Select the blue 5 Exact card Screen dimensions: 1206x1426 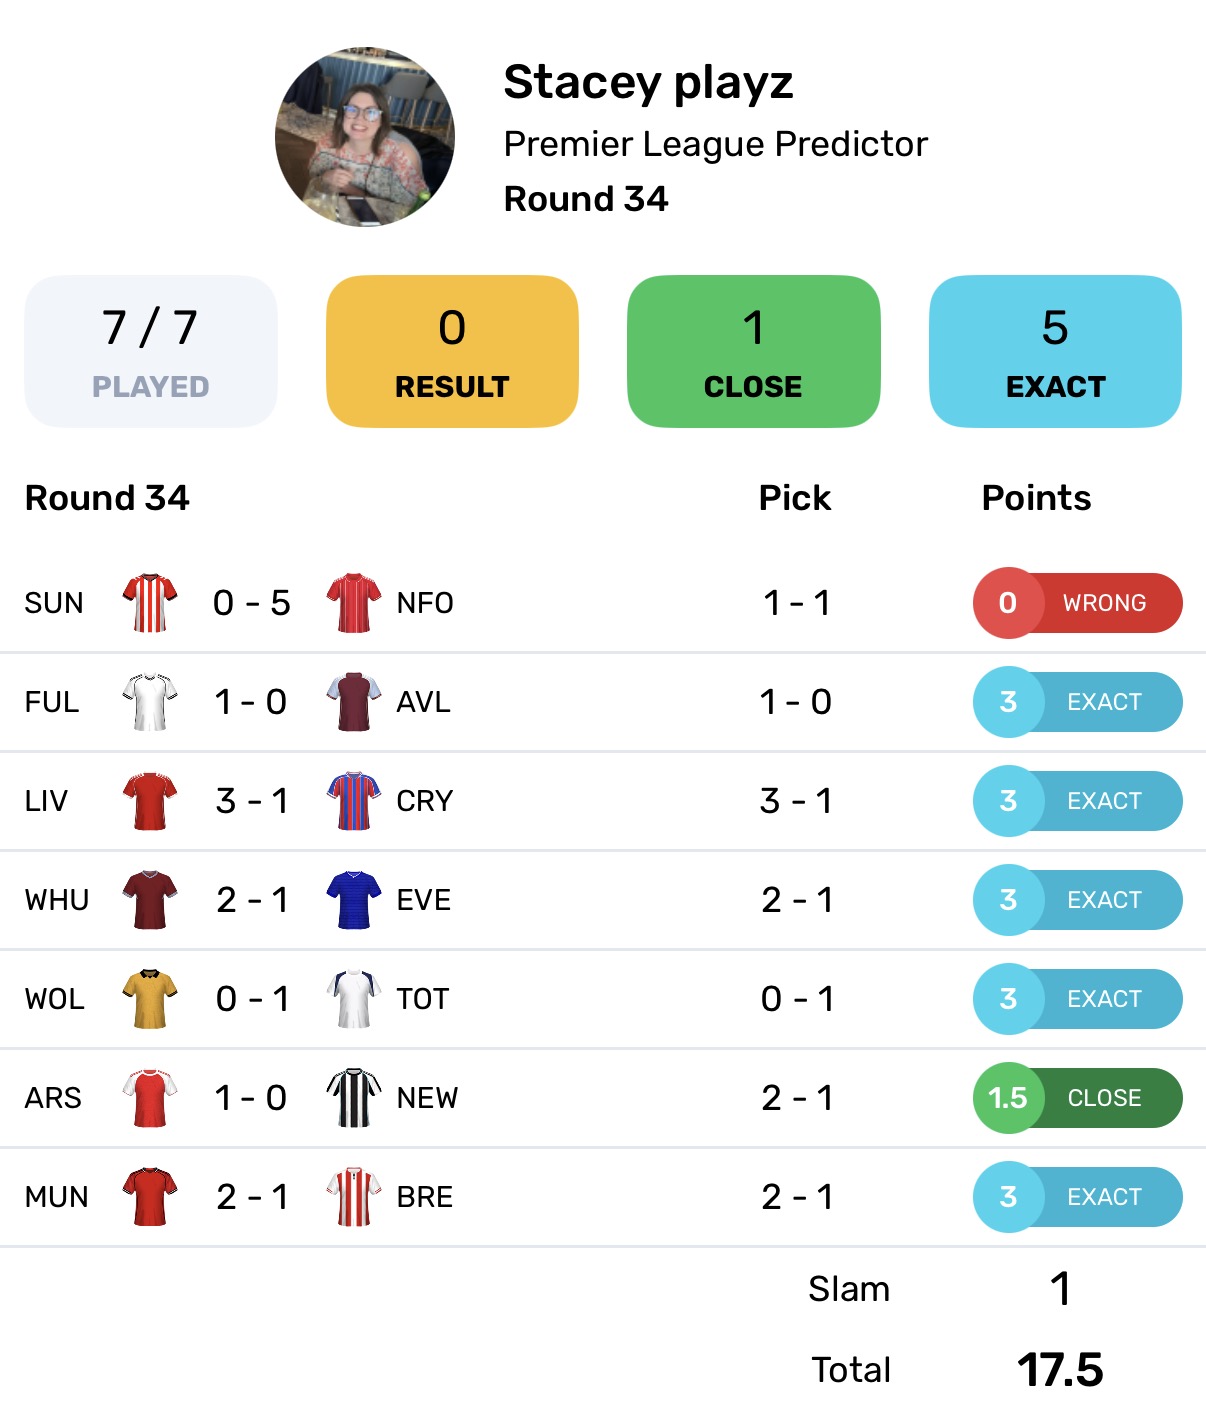click(x=1055, y=351)
